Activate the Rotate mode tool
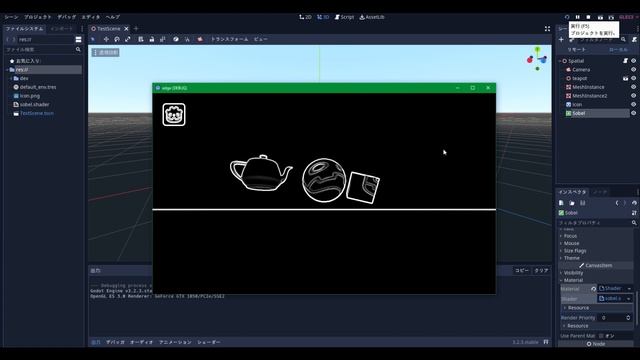Image resolution: width=640 pixels, height=360 pixels. coord(117,39)
